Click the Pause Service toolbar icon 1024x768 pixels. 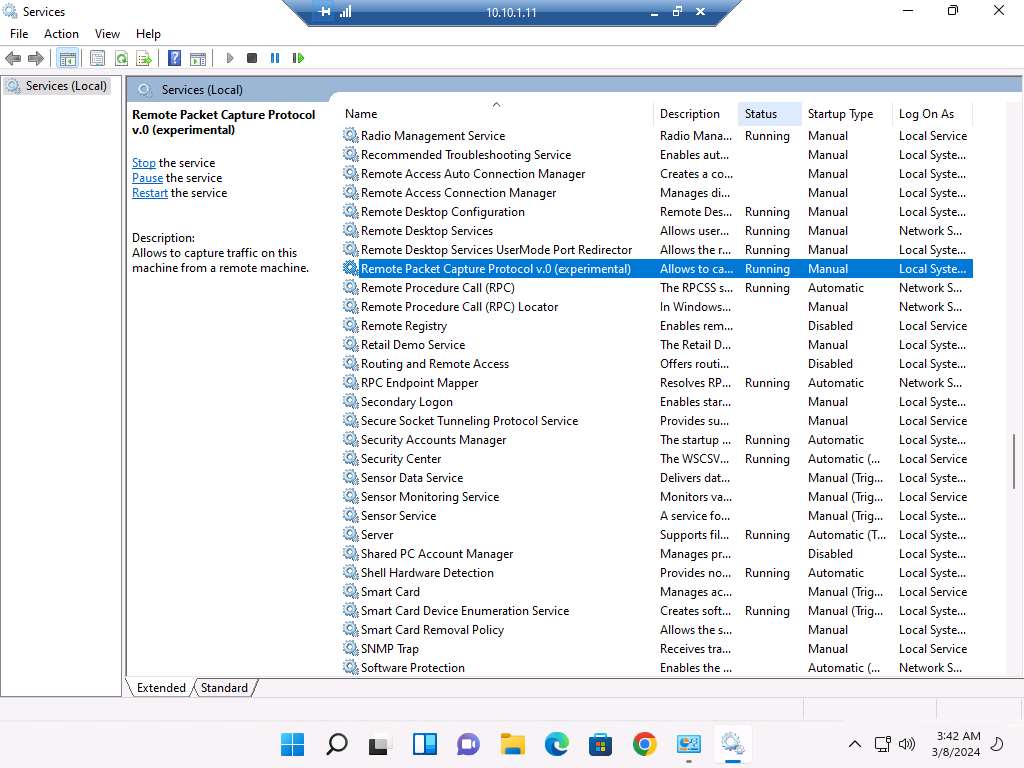pos(275,59)
